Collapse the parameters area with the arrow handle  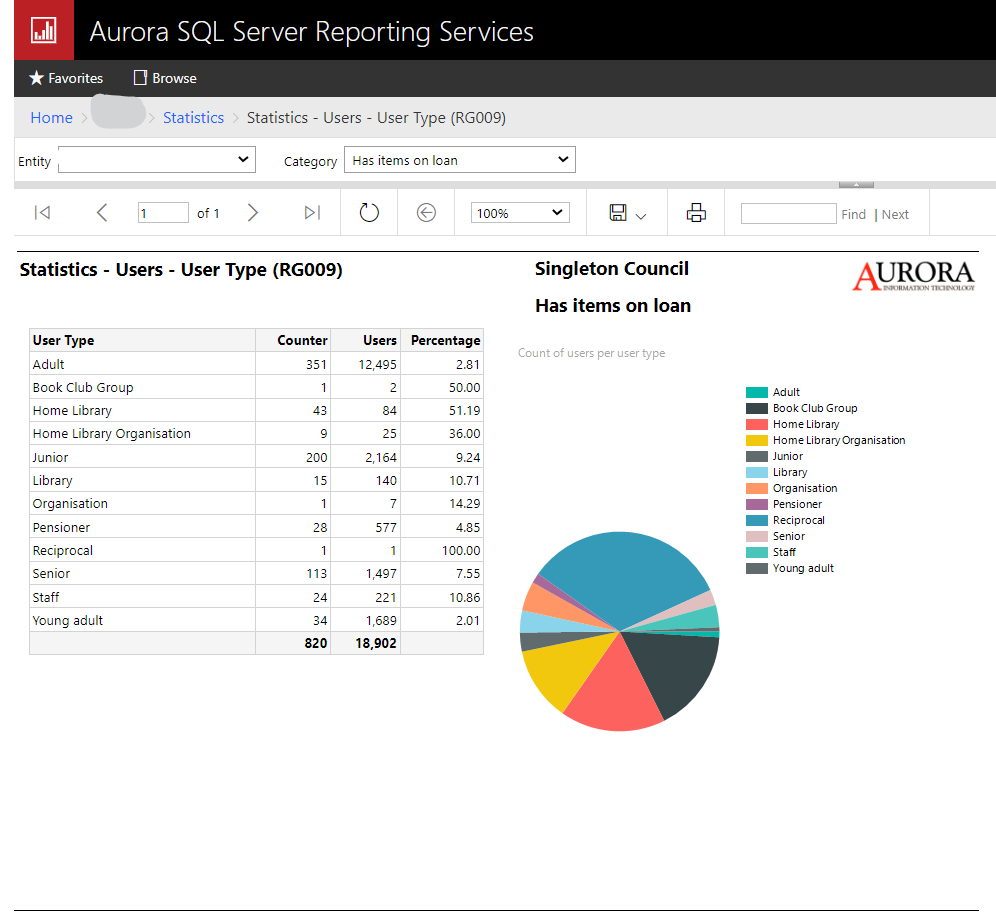coord(856,185)
